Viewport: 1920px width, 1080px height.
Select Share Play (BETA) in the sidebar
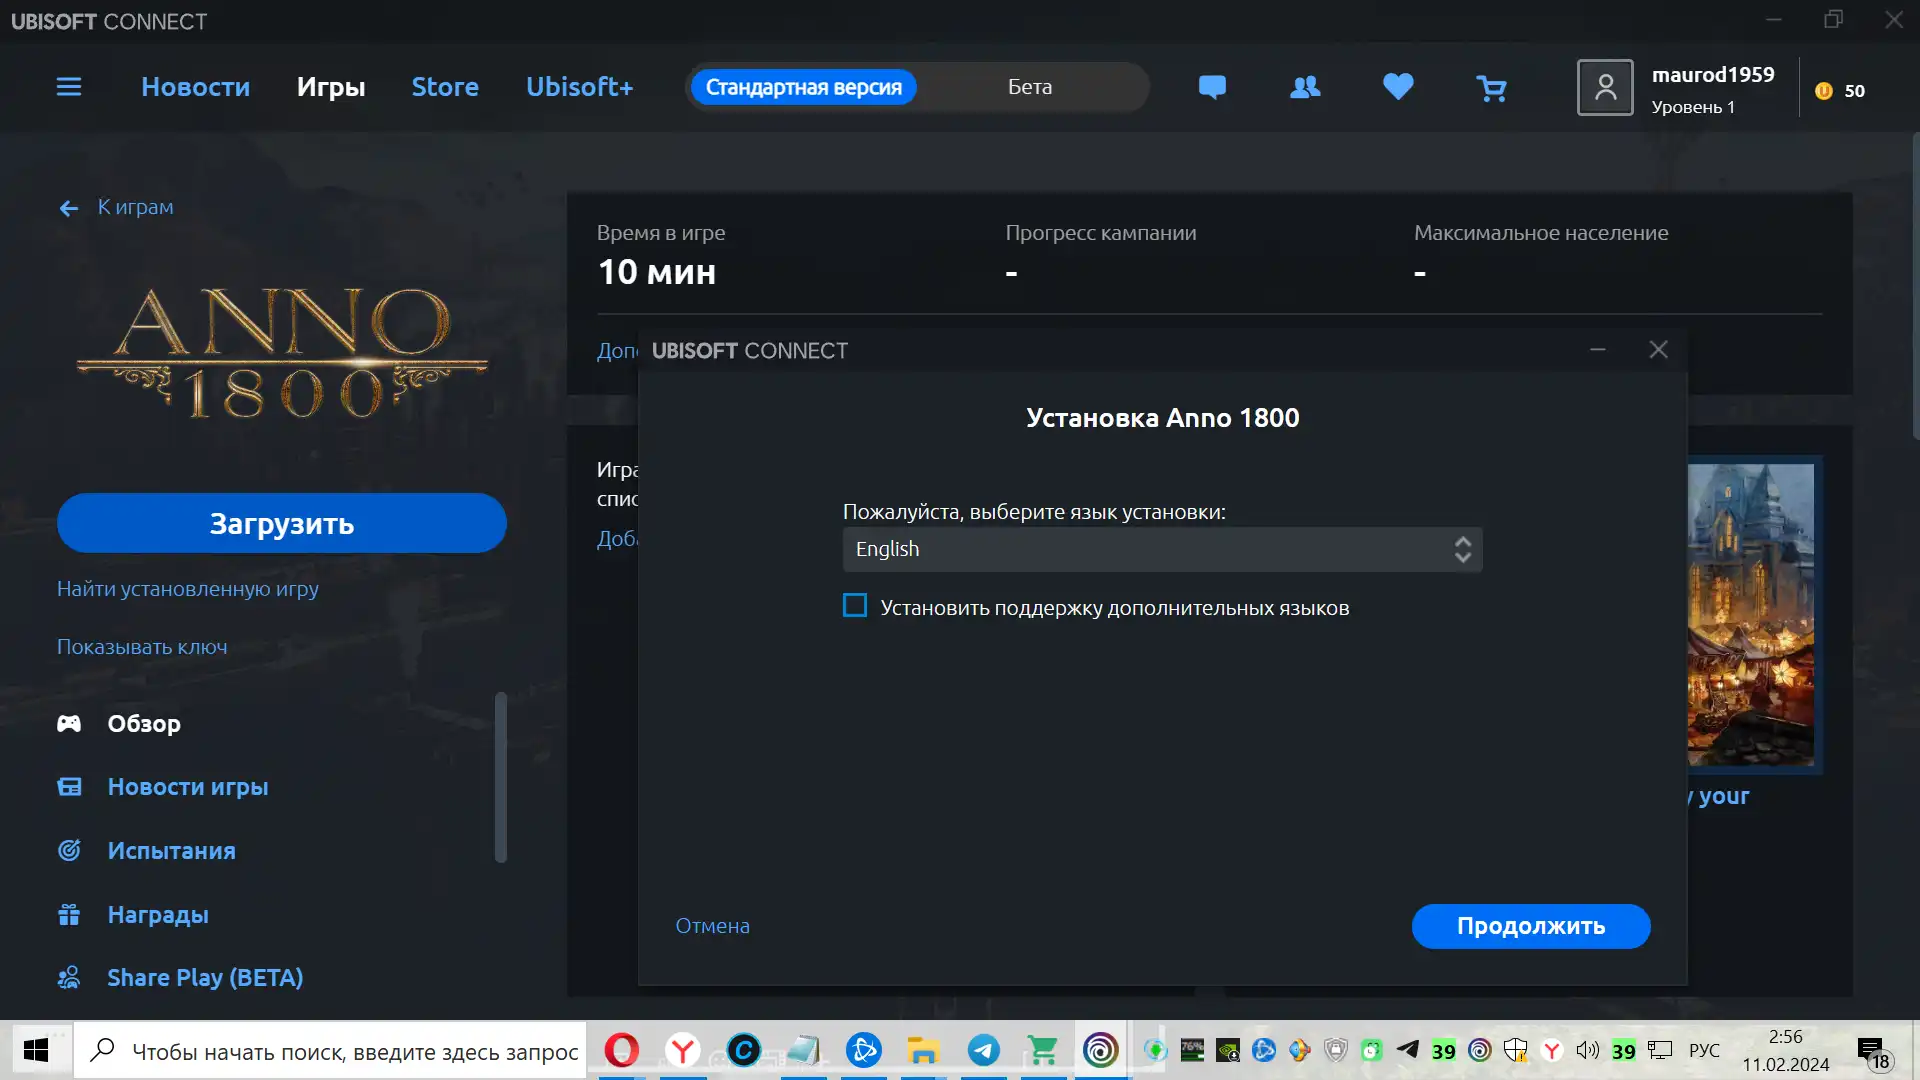(x=205, y=978)
